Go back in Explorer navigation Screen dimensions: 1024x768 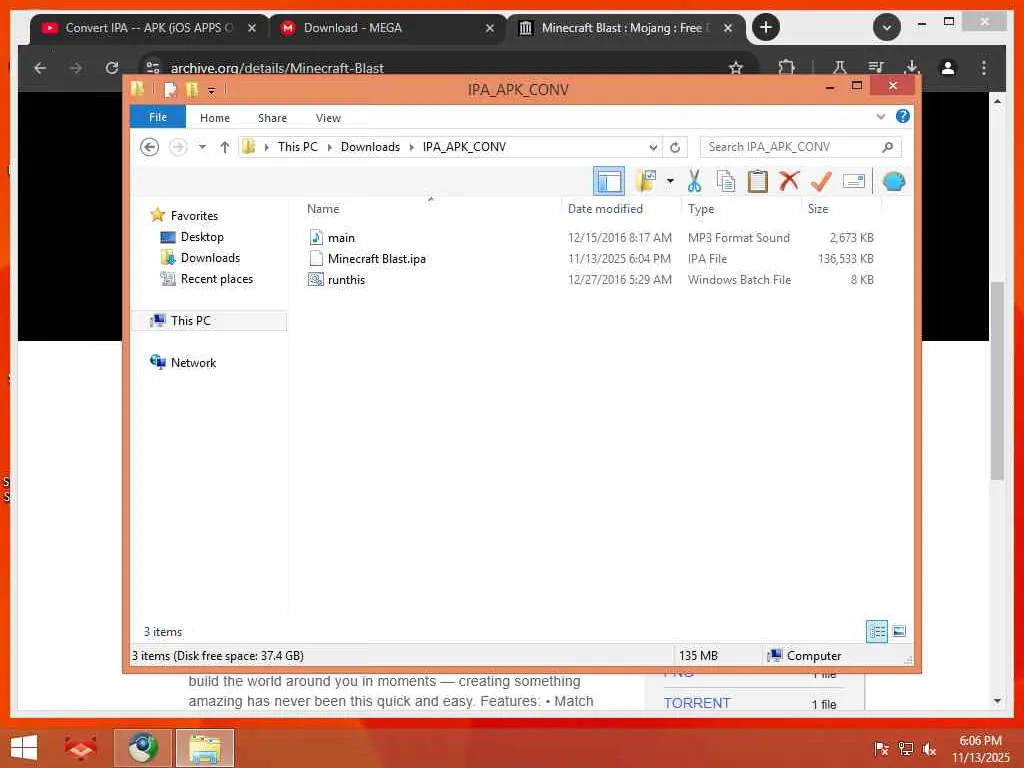[150, 147]
